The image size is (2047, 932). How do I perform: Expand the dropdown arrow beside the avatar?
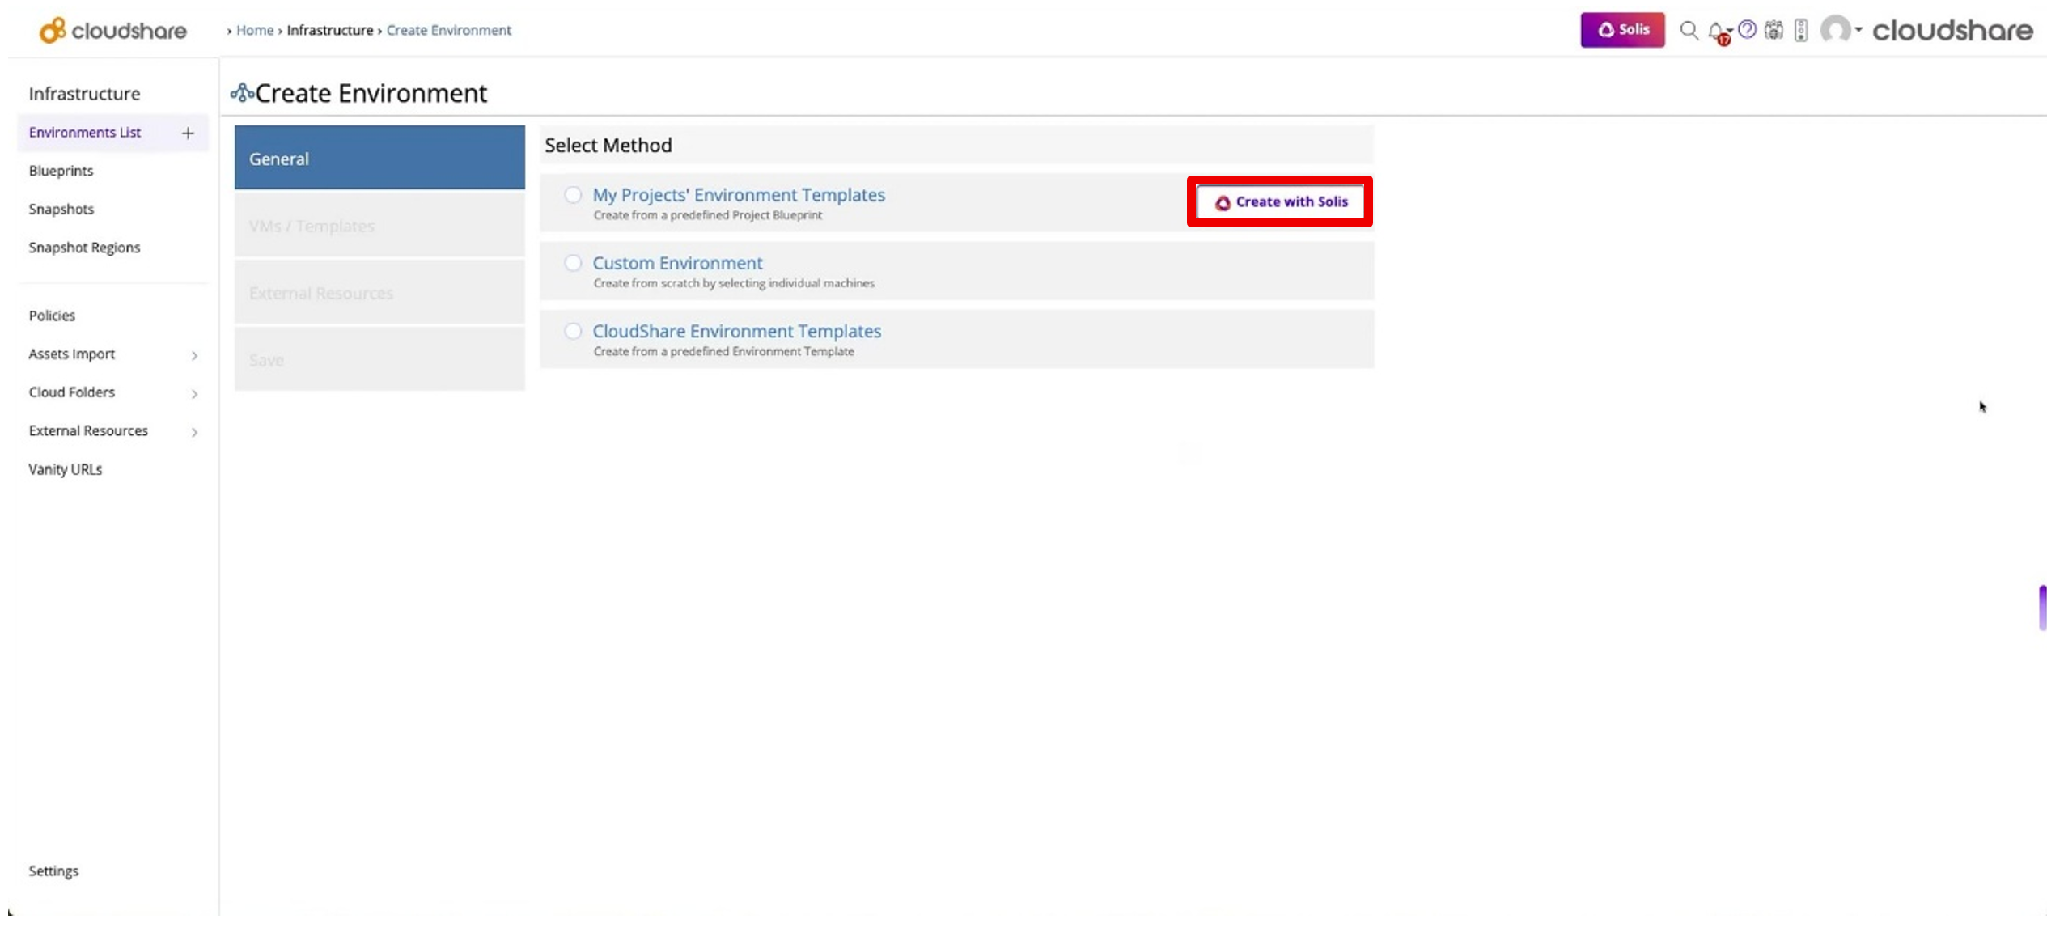tap(1859, 30)
